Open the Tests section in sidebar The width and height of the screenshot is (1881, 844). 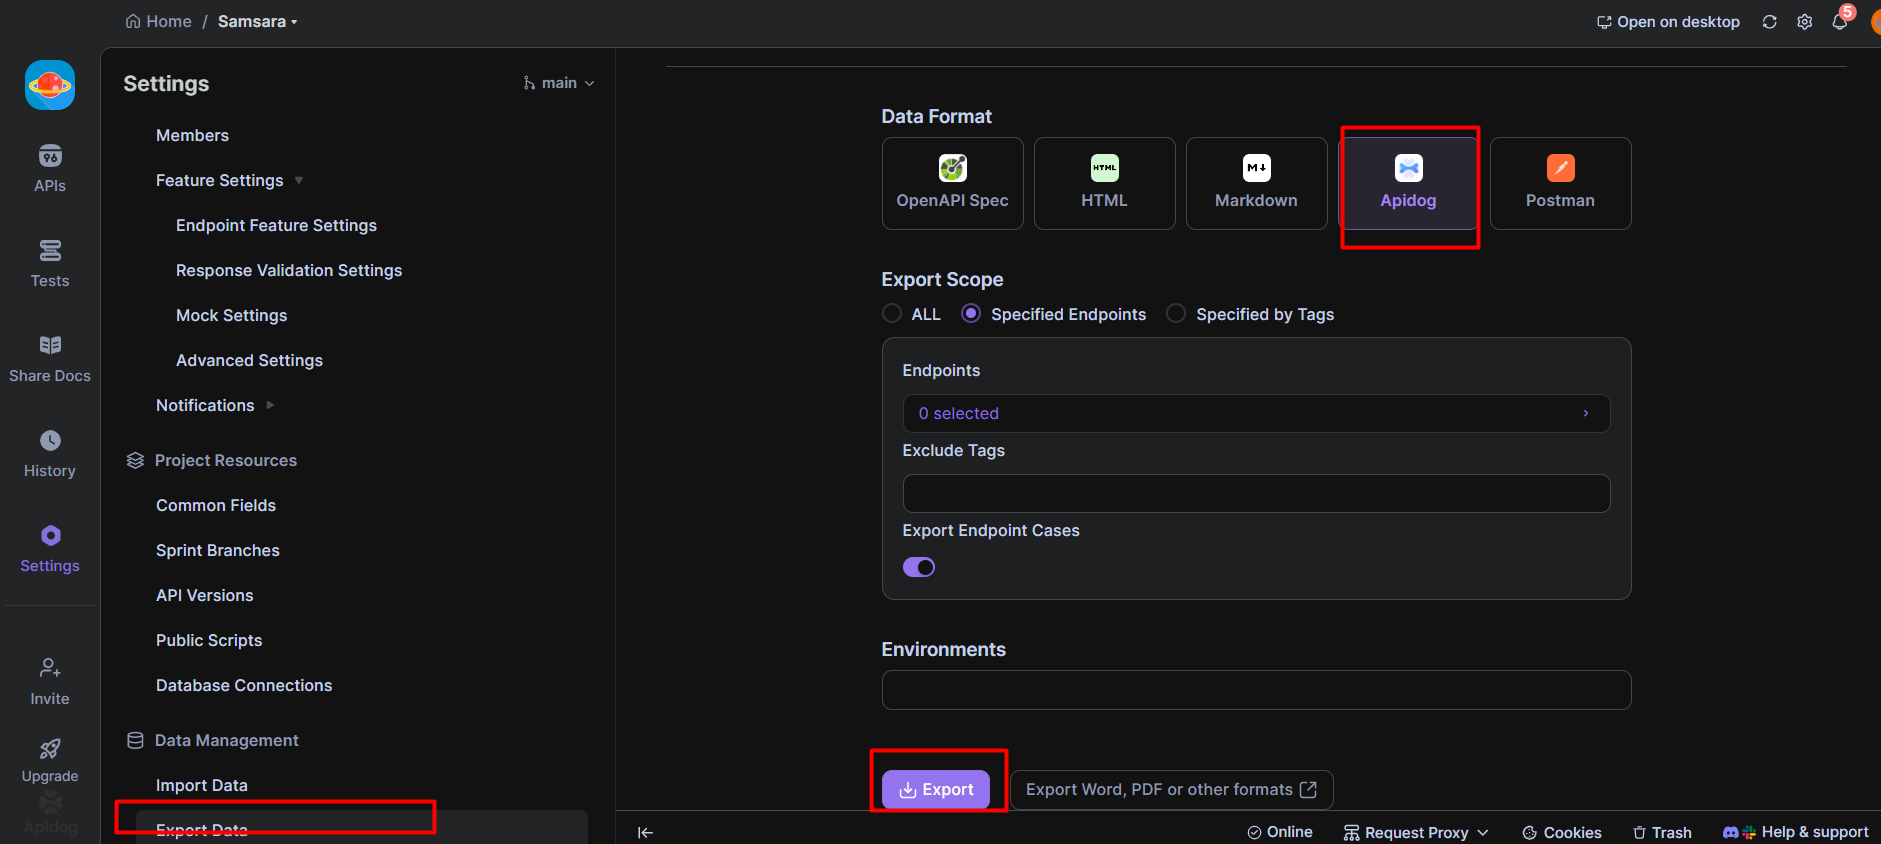(x=50, y=263)
